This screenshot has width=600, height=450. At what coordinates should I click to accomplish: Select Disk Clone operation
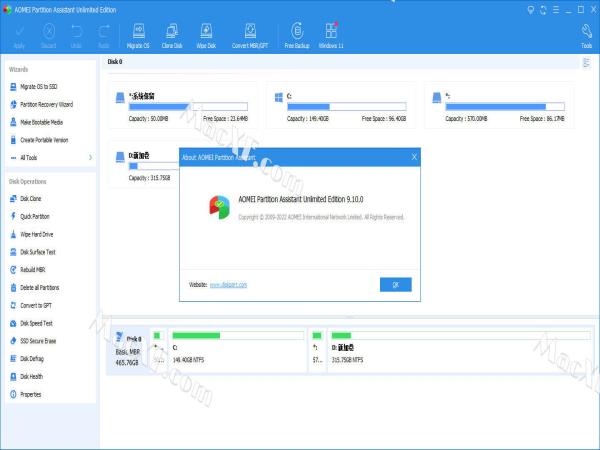pyautogui.click(x=30, y=199)
